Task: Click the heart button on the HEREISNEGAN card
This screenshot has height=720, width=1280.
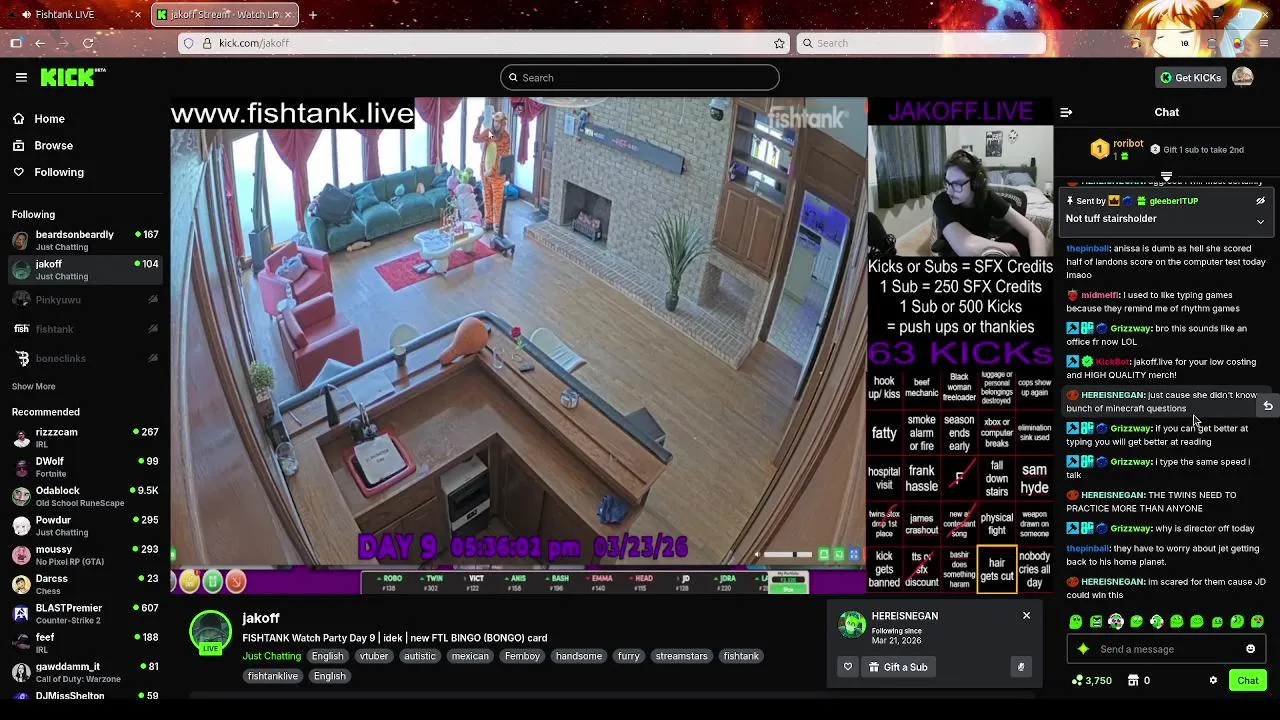Action: tap(848, 667)
